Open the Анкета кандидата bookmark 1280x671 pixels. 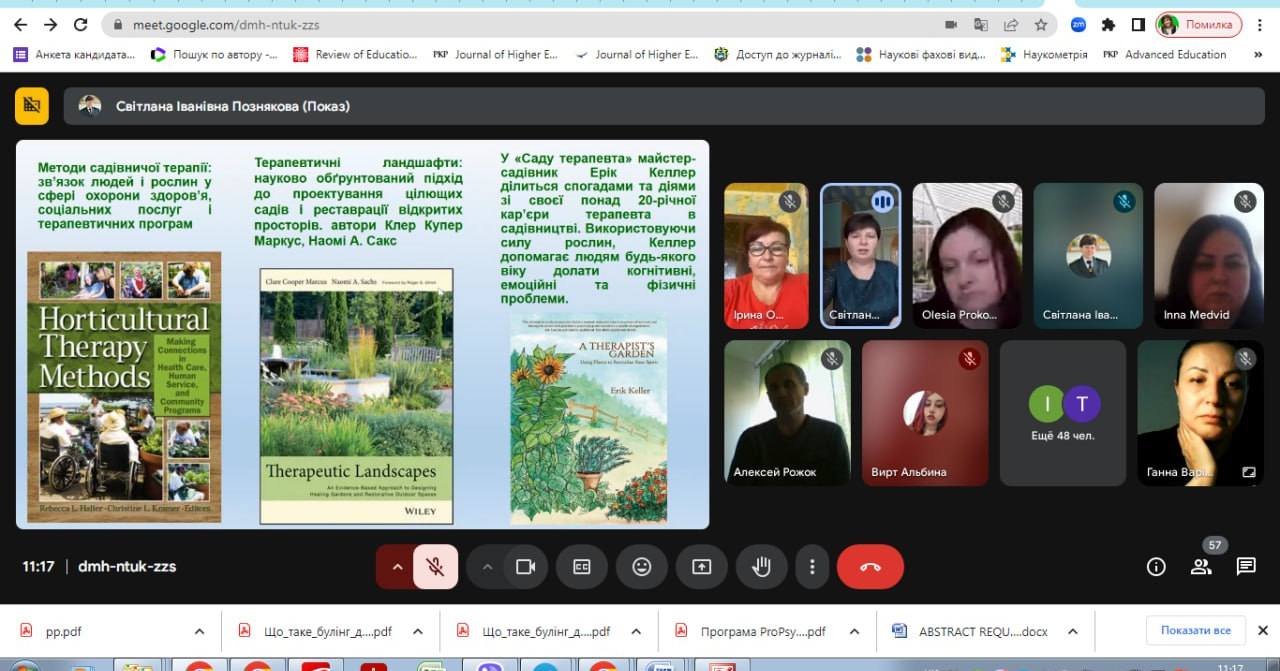click(x=74, y=55)
